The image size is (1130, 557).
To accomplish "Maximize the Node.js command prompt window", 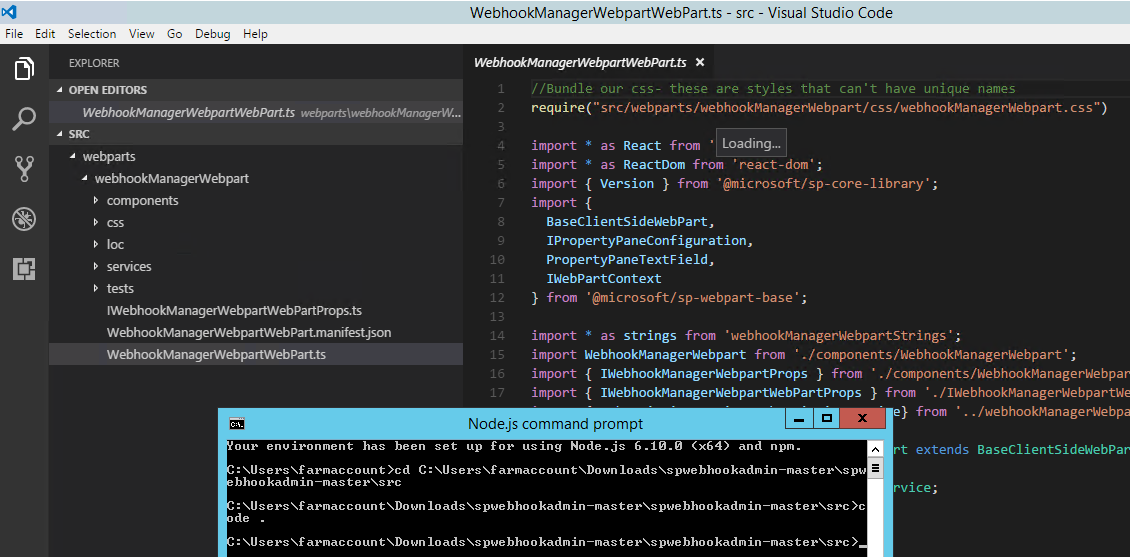I will pyautogui.click(x=827, y=418).
